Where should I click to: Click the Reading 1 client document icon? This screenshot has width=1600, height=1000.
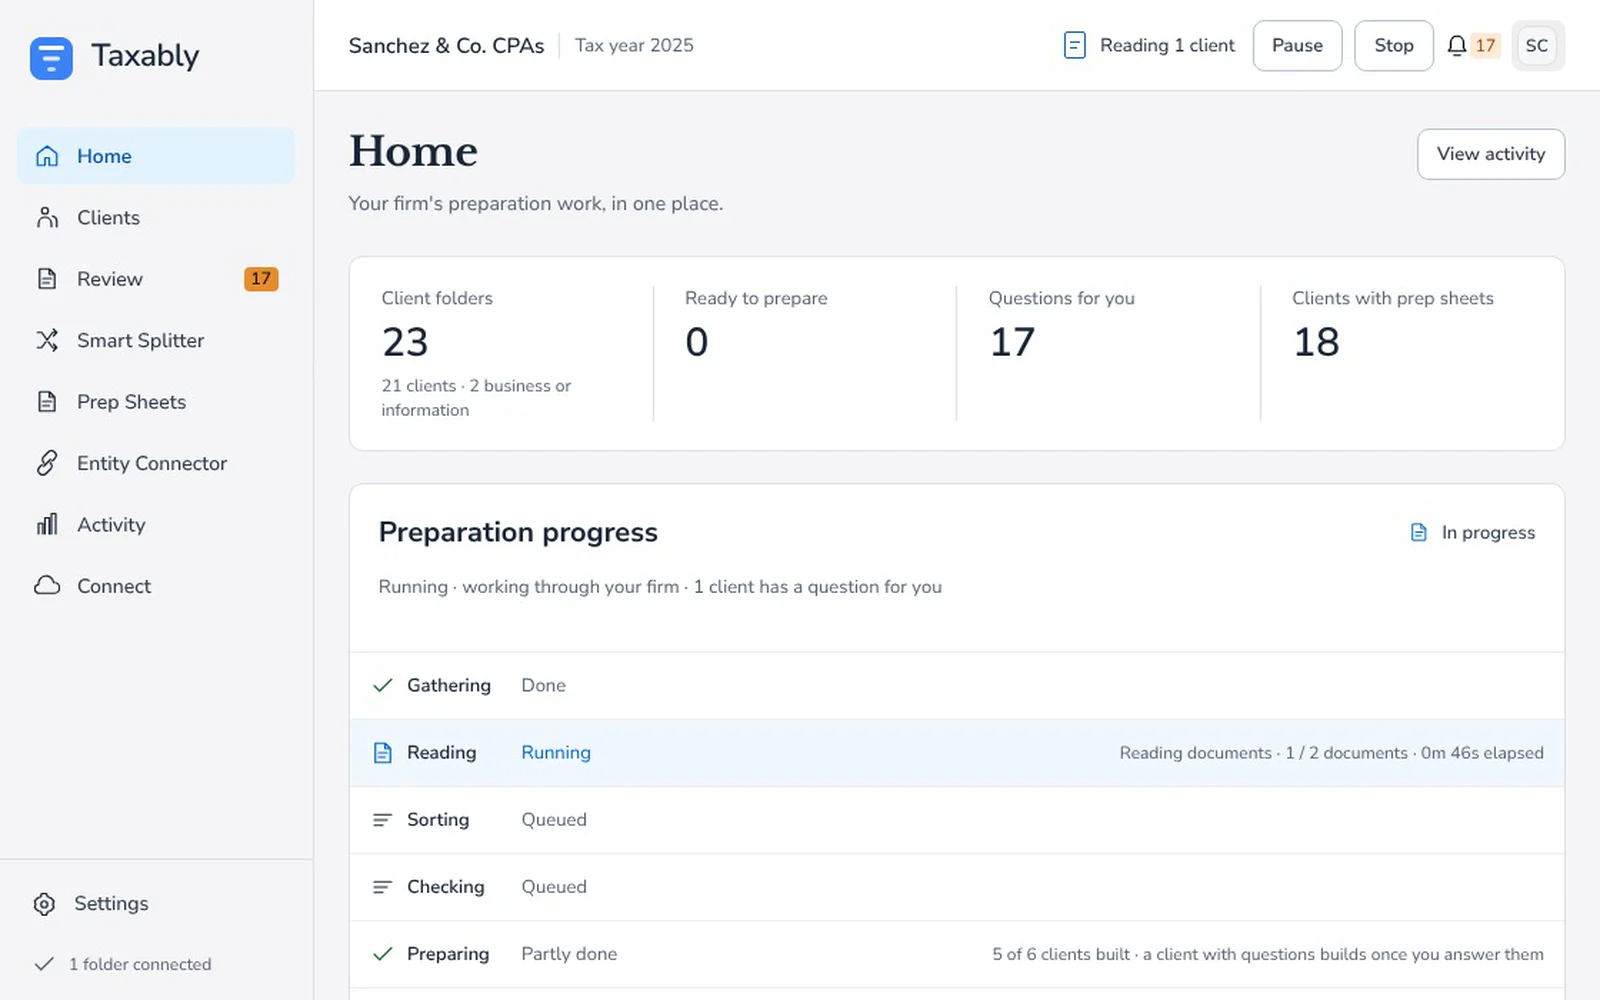click(x=1075, y=46)
